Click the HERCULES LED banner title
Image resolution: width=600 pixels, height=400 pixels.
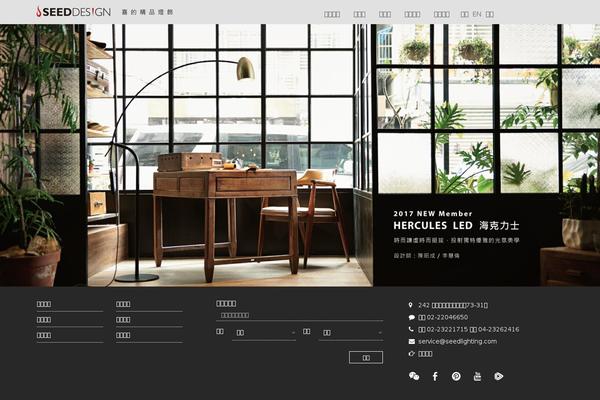[x=456, y=226]
